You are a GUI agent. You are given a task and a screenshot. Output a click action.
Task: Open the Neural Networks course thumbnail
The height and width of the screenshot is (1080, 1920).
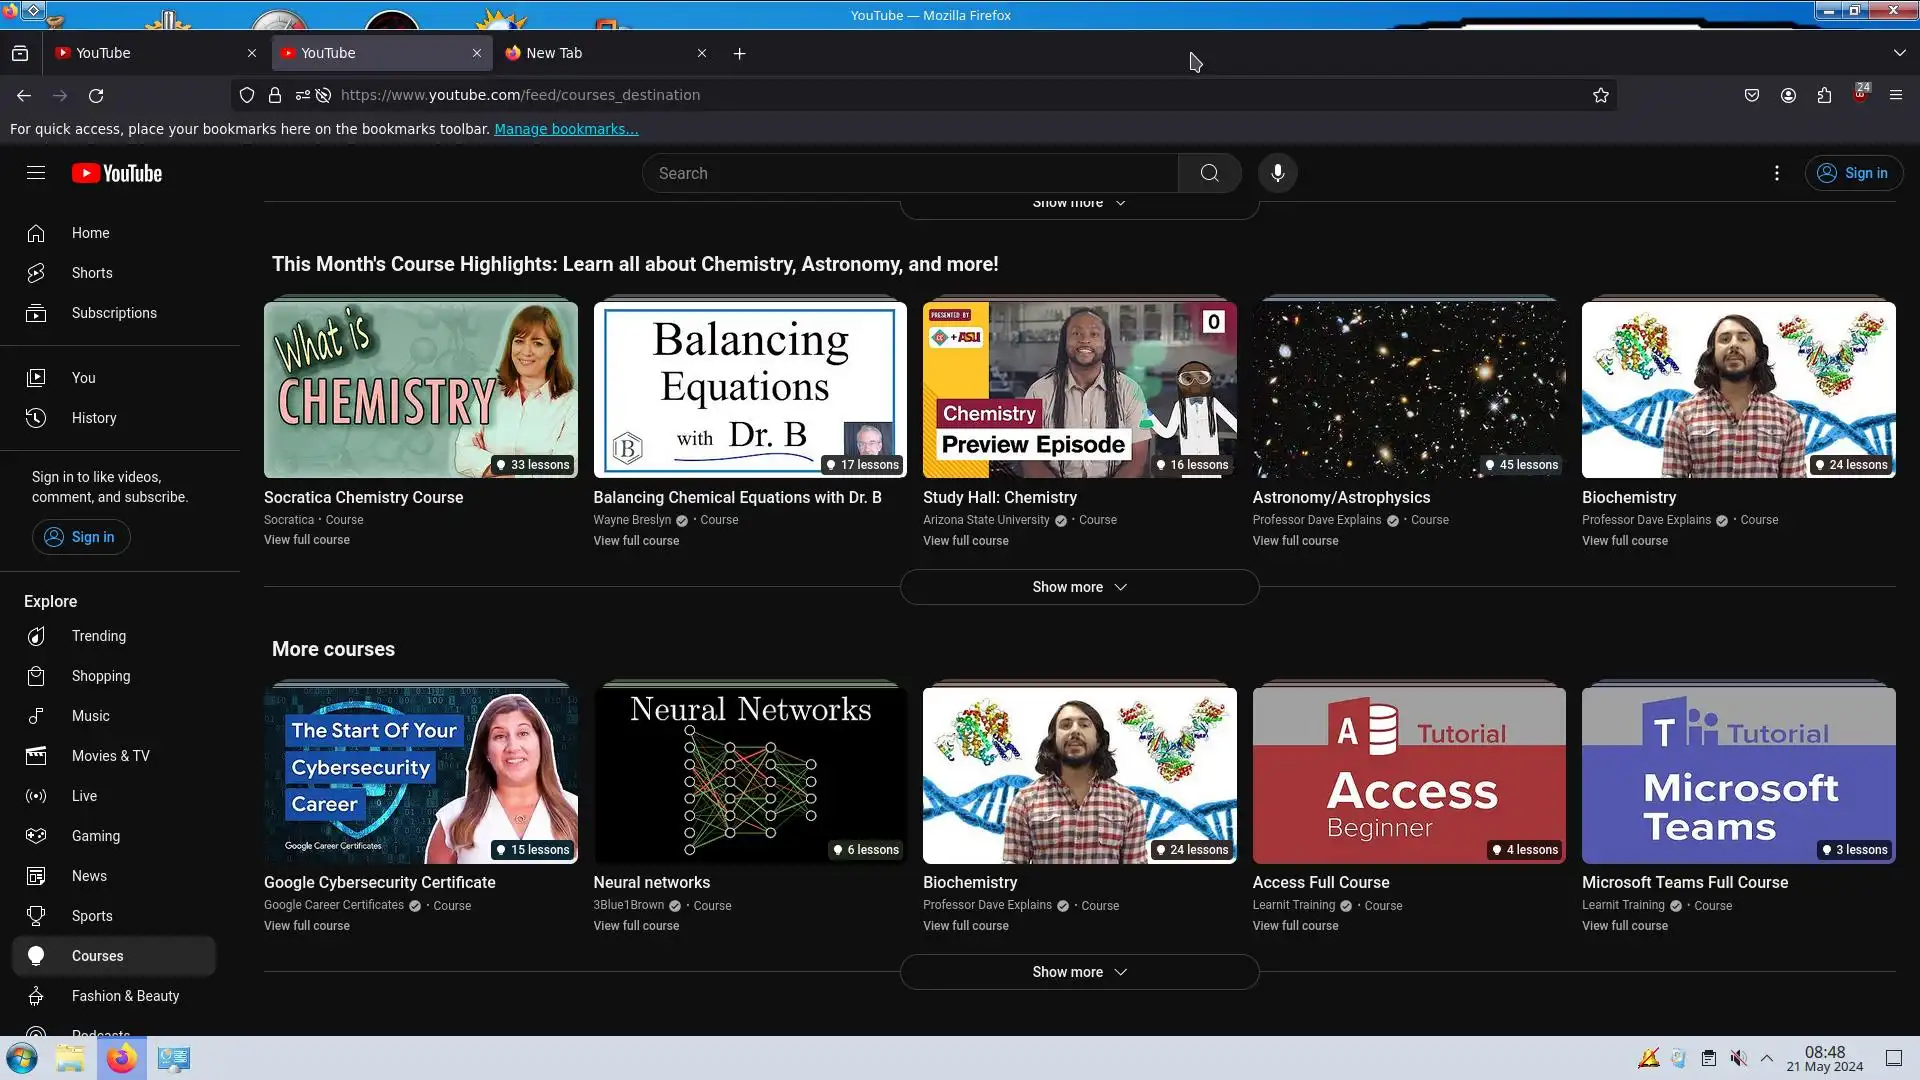(x=749, y=774)
